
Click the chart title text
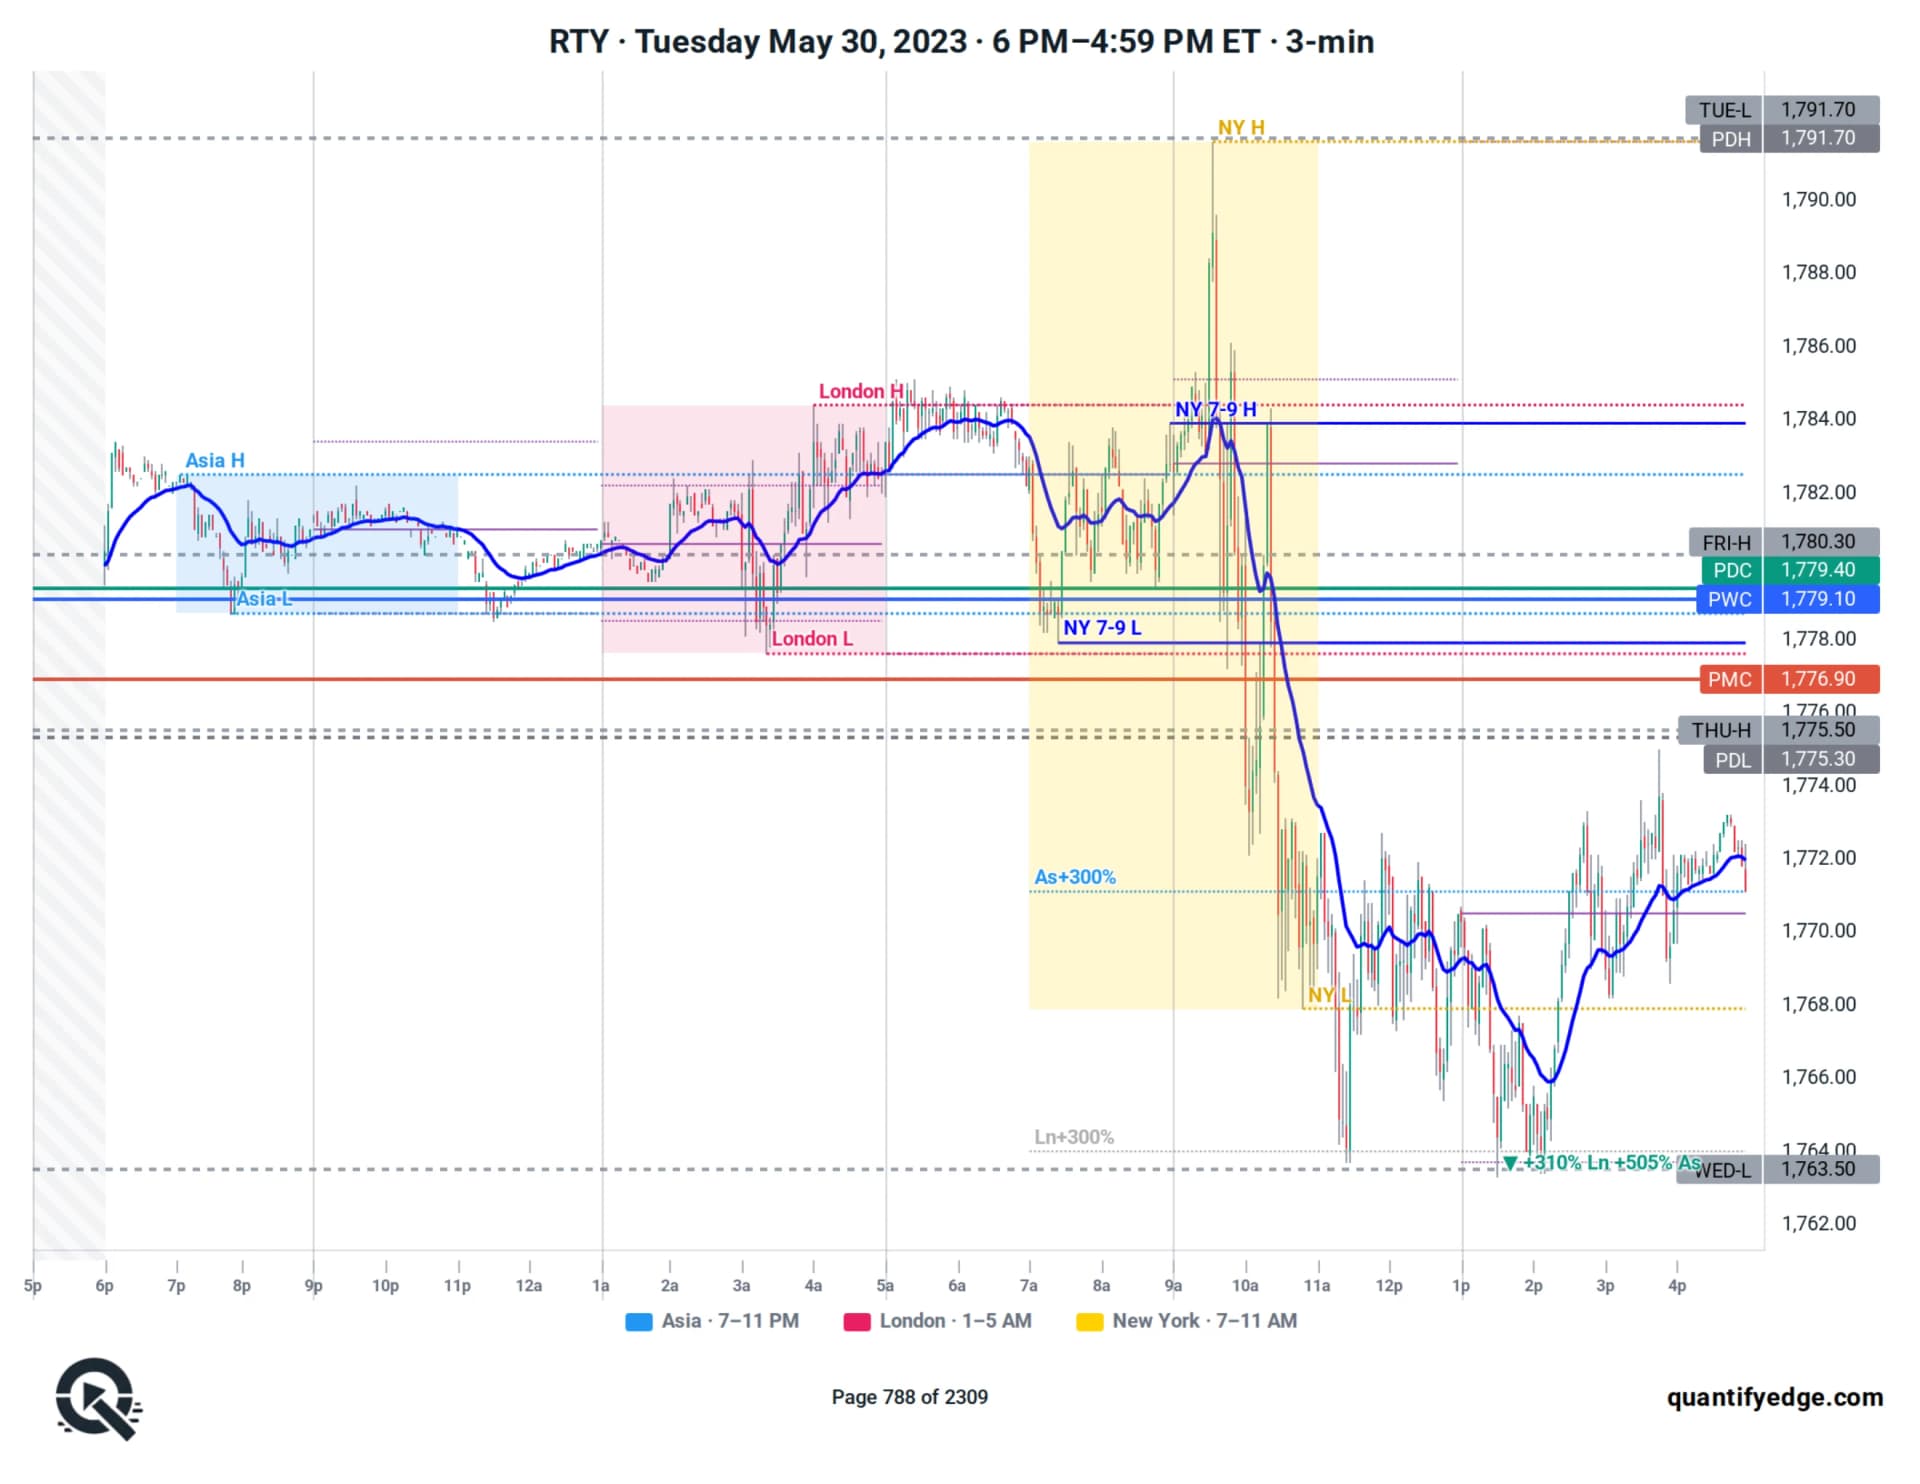[x=961, y=42]
